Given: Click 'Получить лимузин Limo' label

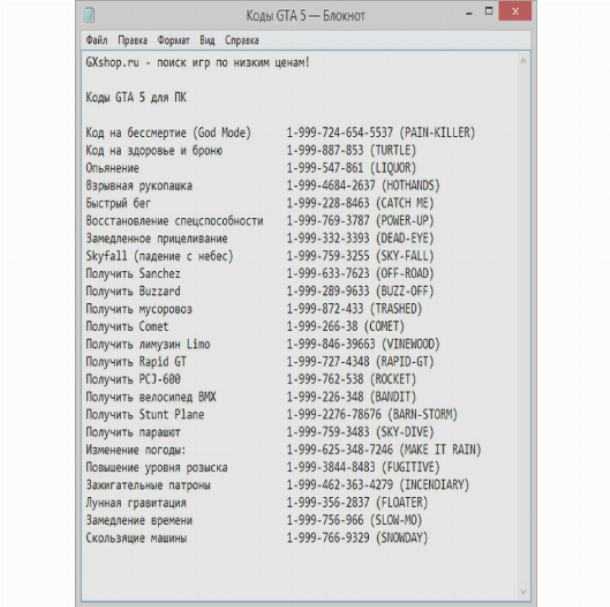Looking at the screenshot, I should click(147, 344).
